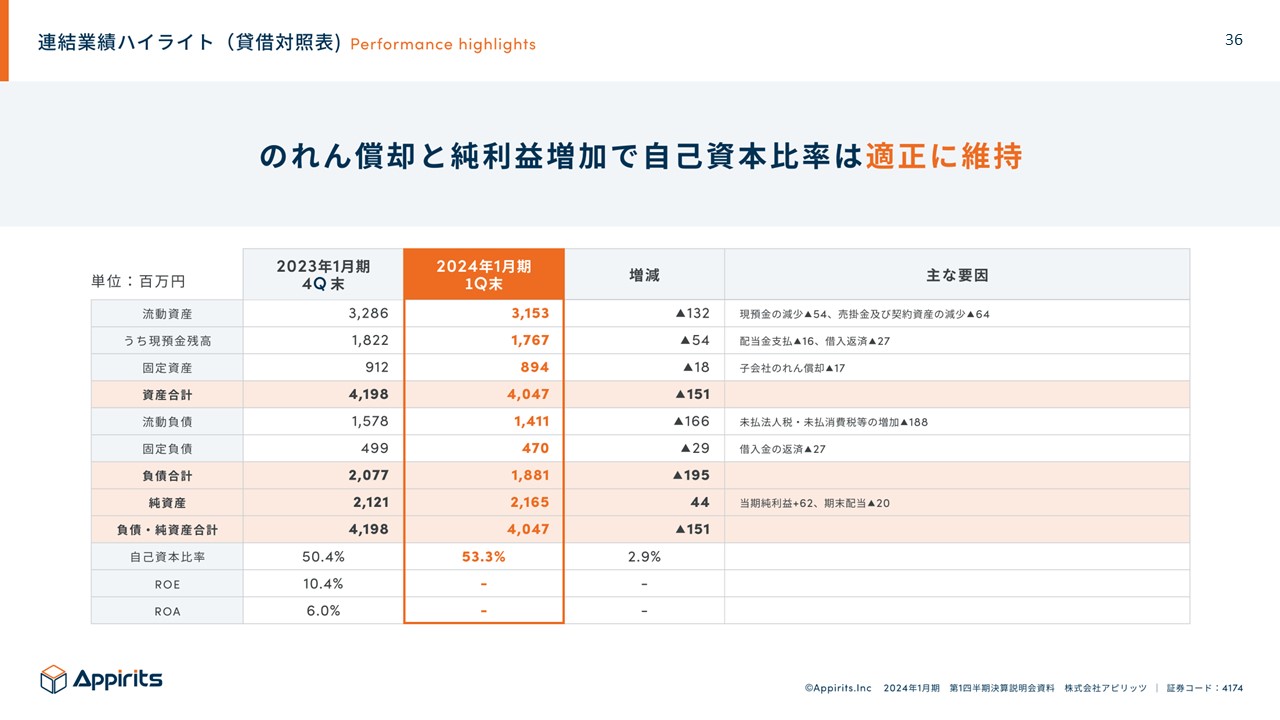Click the 増減 column header
Image resolution: width=1280 pixels, height=720 pixels.
(644, 275)
